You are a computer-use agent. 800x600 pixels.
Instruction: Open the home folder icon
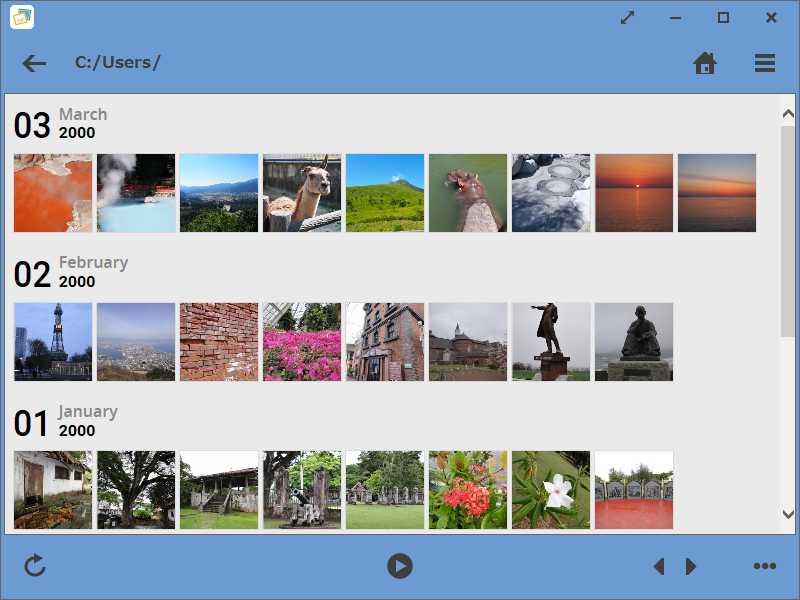pos(705,63)
